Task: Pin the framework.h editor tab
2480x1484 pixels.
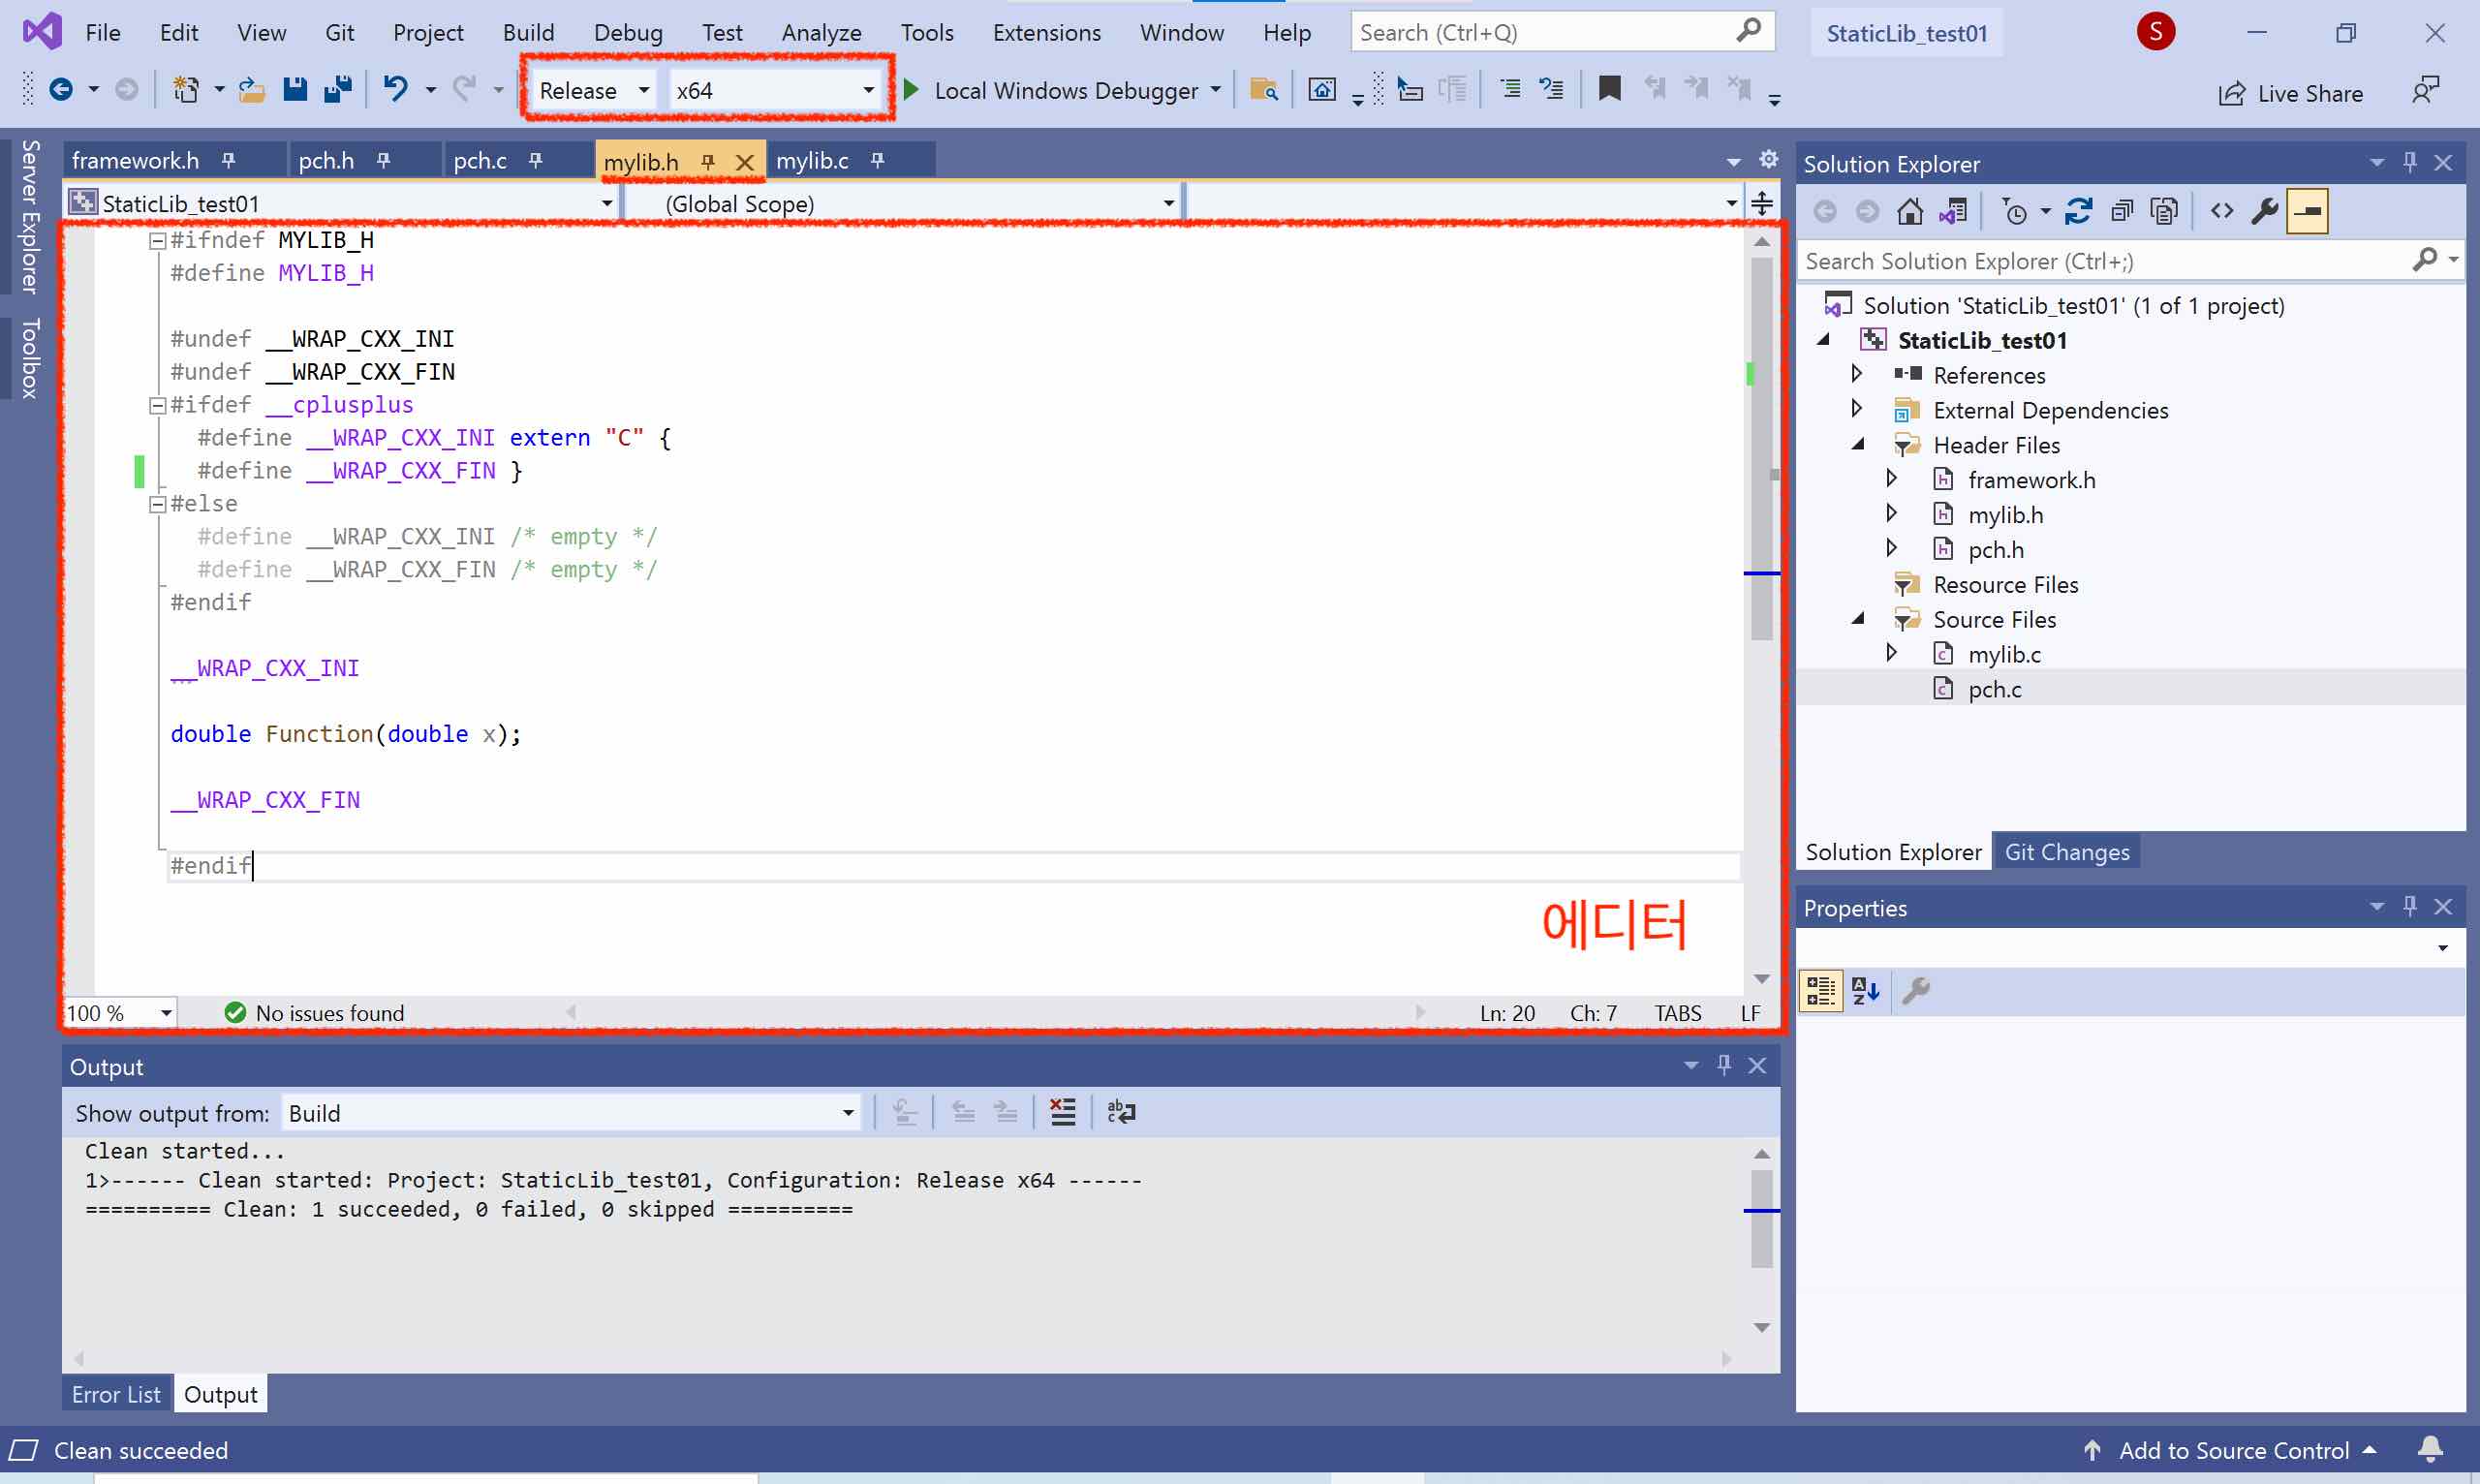Action: pos(228,160)
